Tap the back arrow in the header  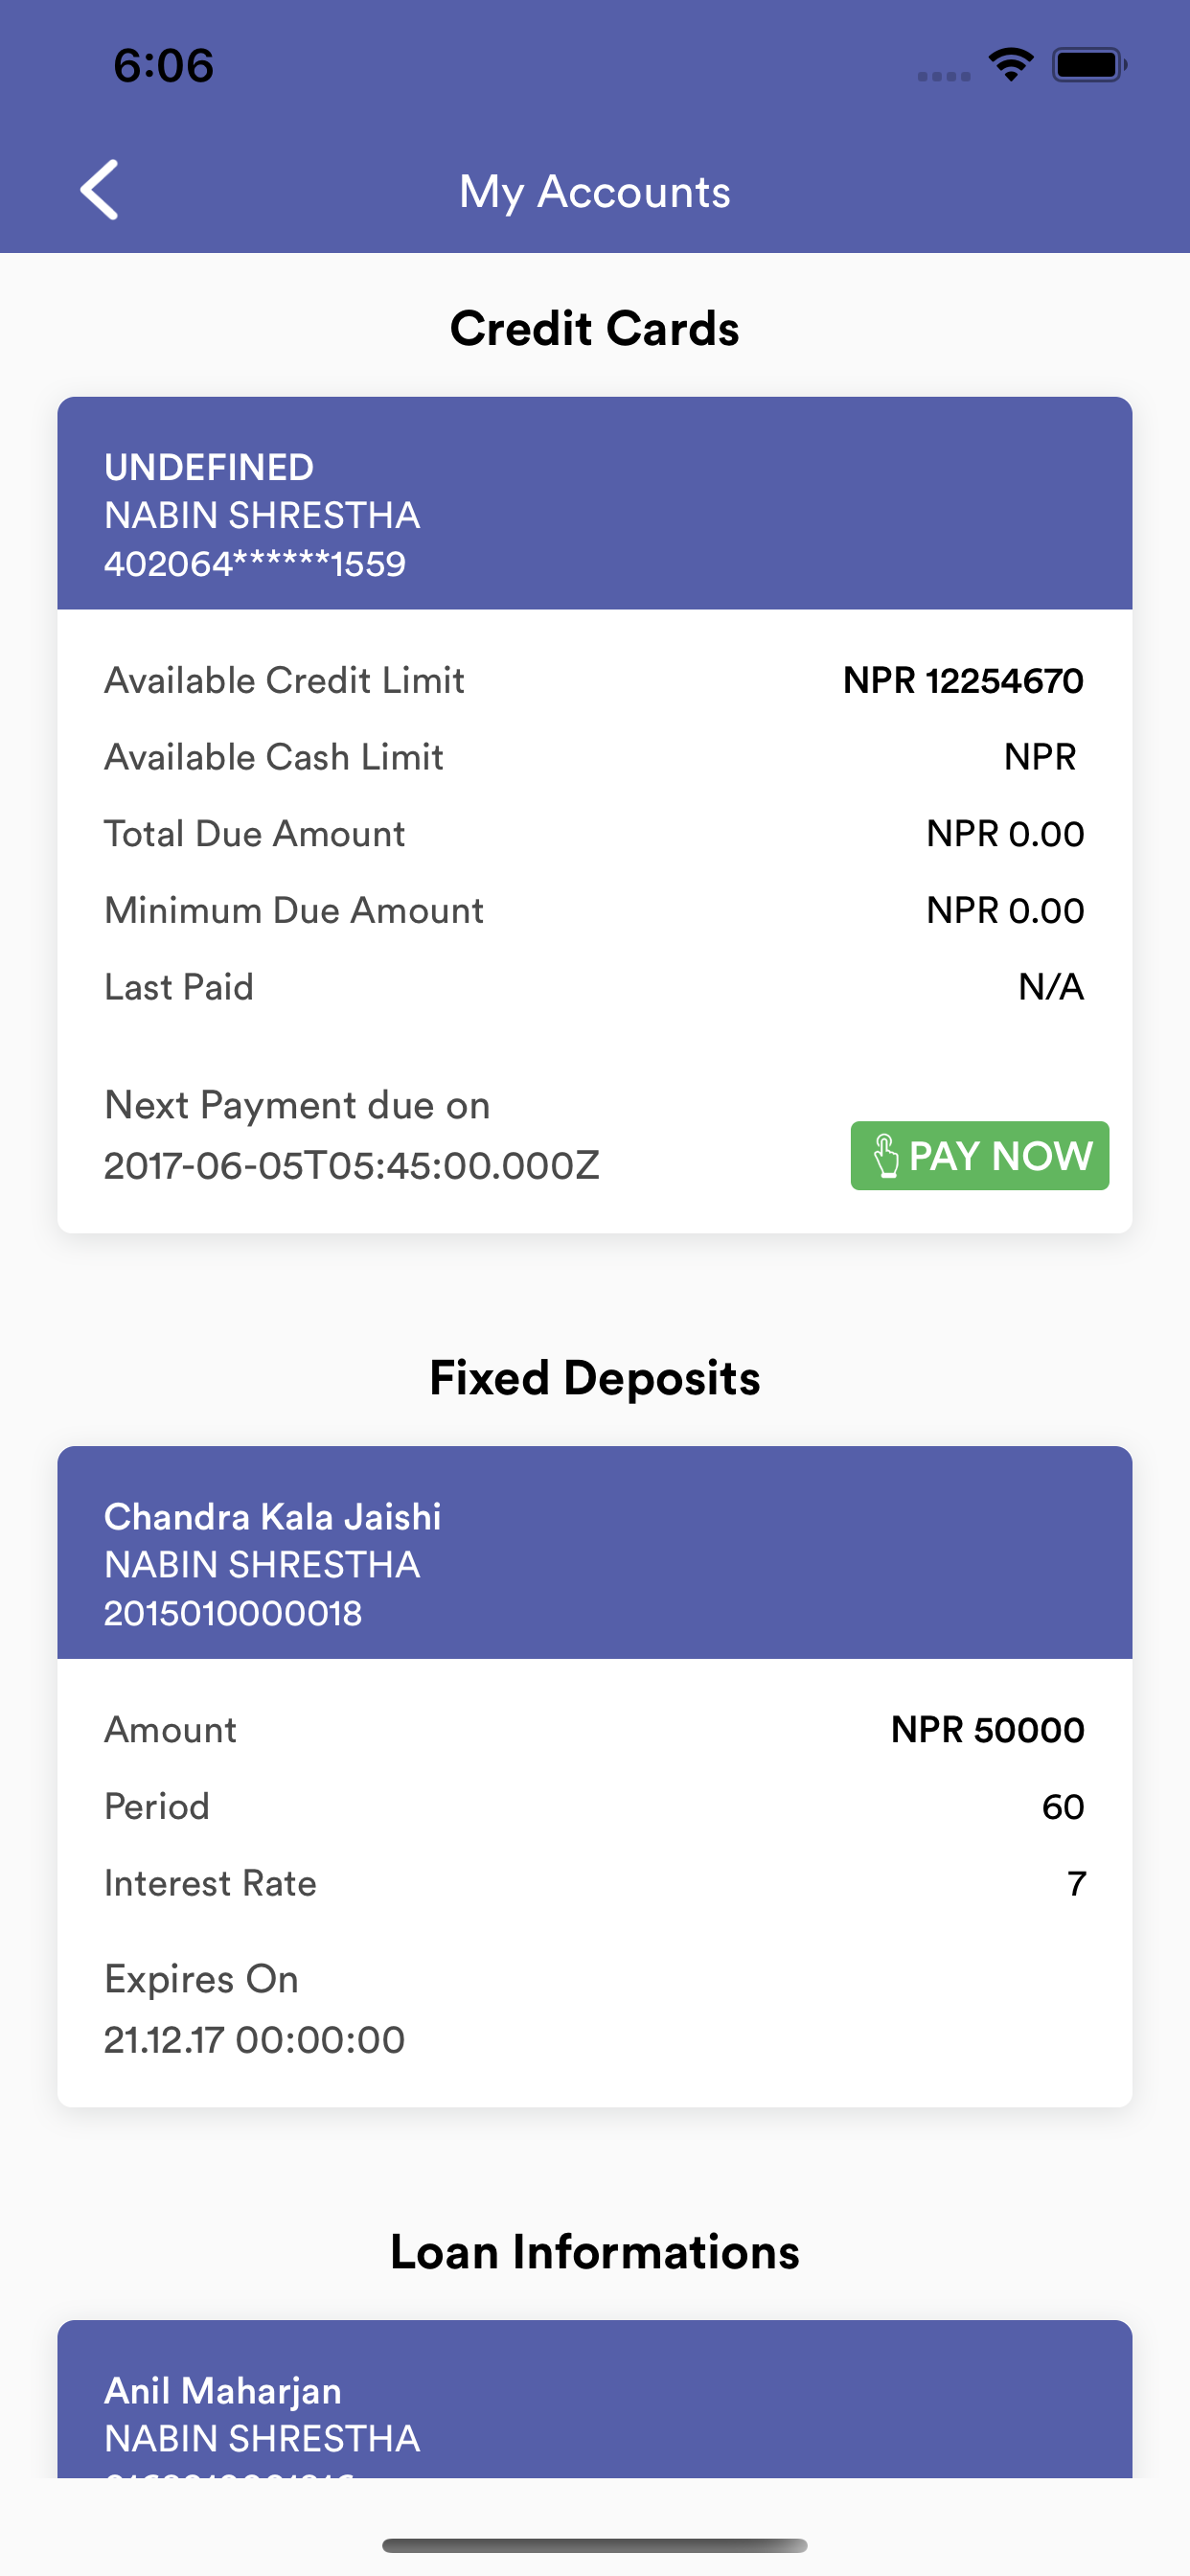coord(99,190)
